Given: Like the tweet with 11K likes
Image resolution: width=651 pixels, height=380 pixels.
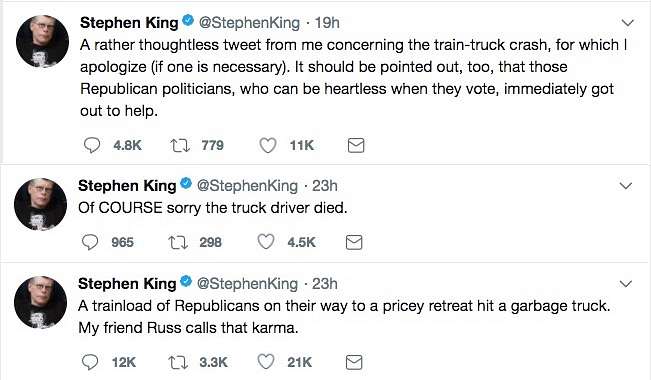Looking at the screenshot, I should pyautogui.click(x=267, y=145).
